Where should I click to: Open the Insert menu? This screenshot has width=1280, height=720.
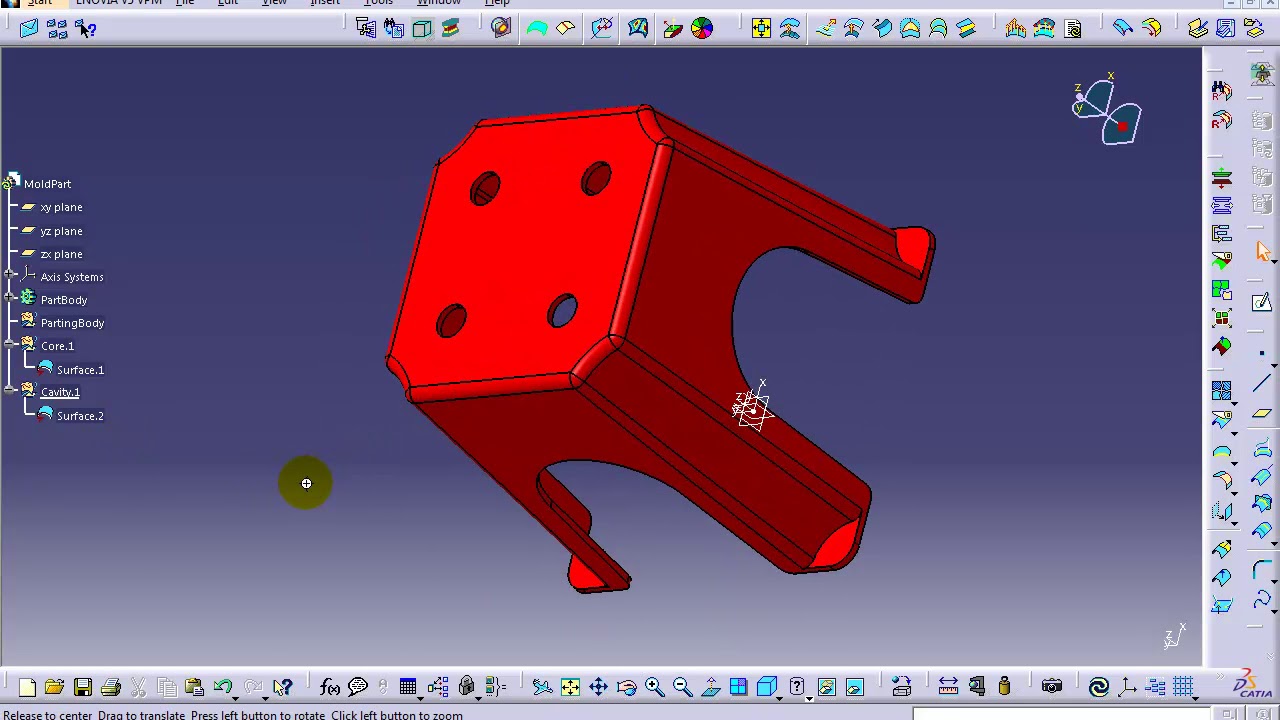pyautogui.click(x=325, y=3)
